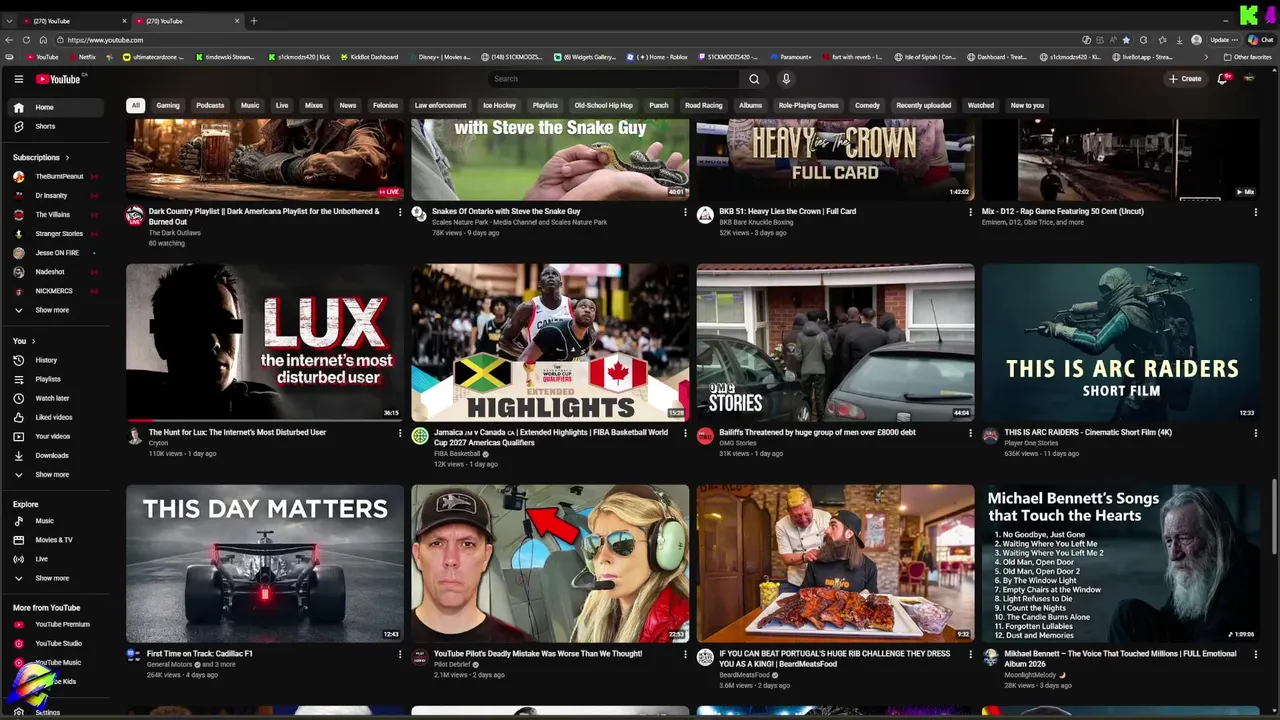The width and height of the screenshot is (1280, 720).
Task: Select the Podcasts filter chip
Action: click(210, 105)
